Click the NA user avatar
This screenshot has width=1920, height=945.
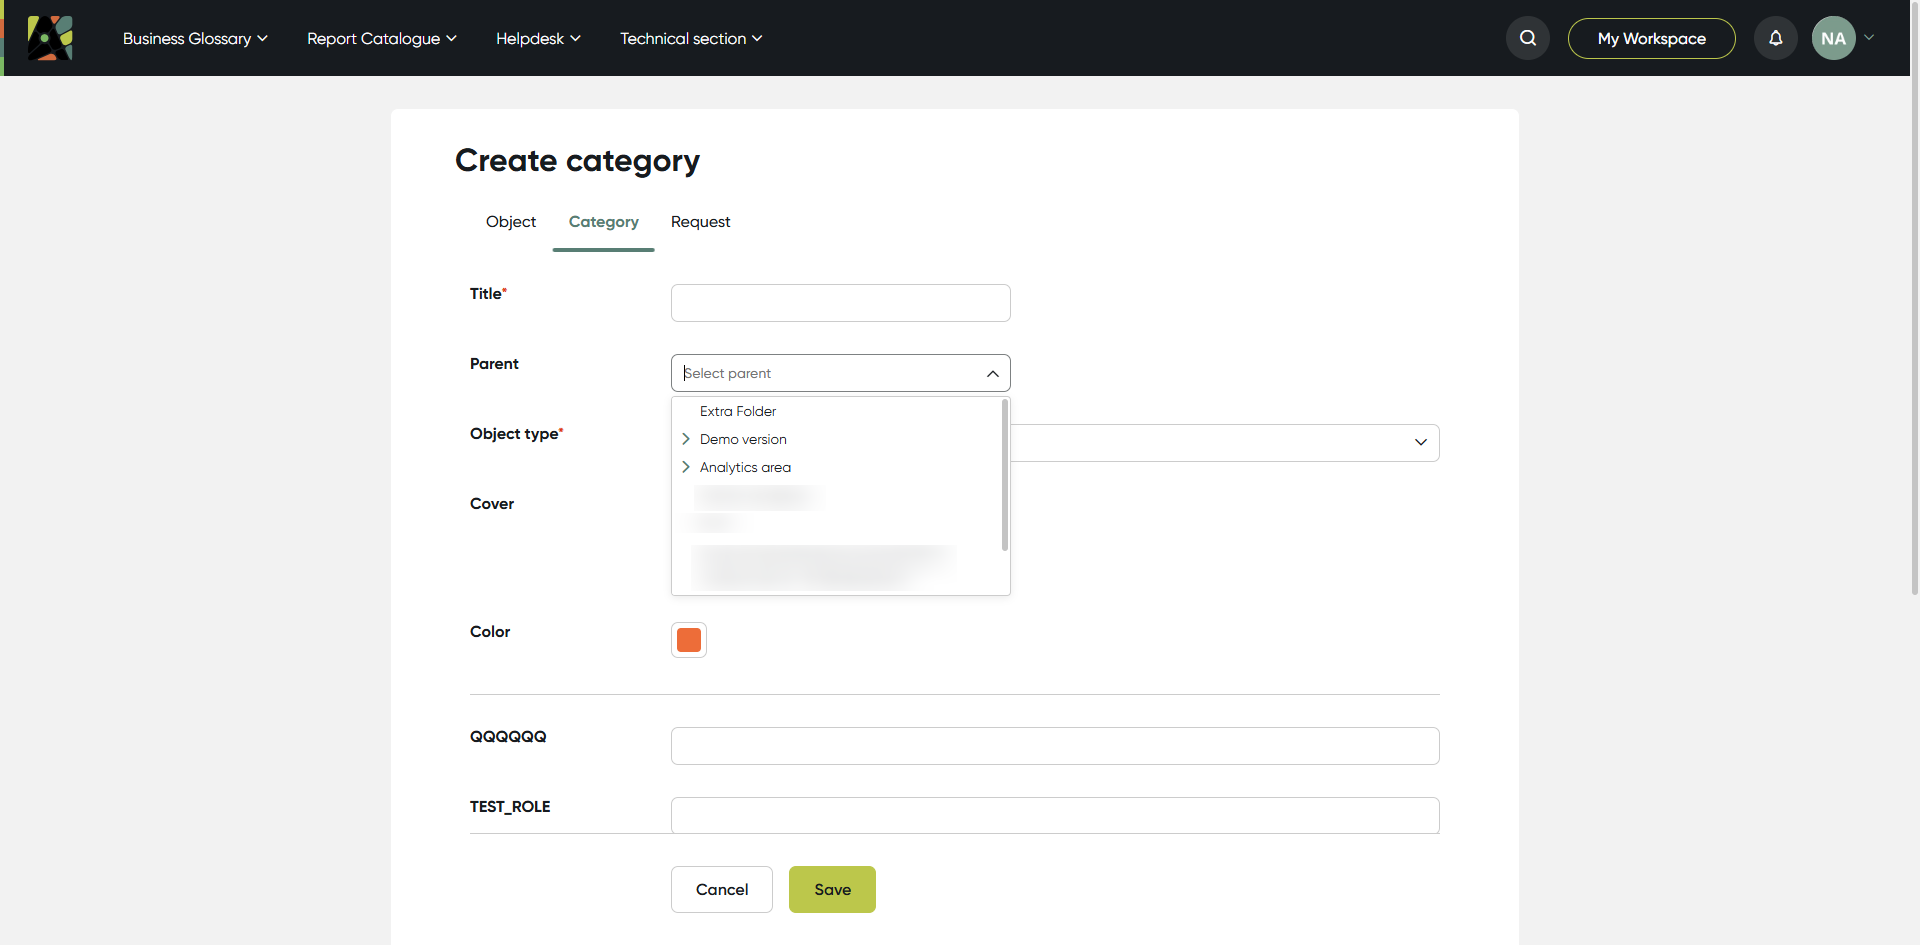click(1834, 38)
